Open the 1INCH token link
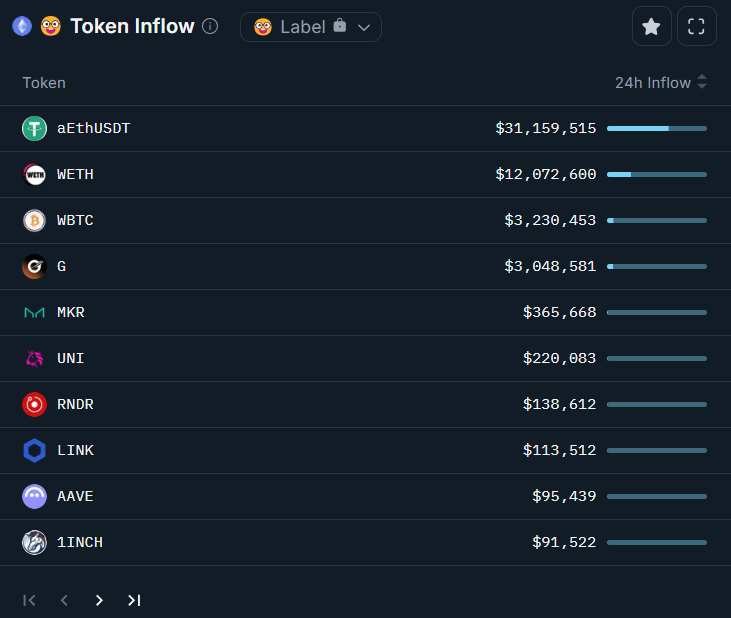 (x=80, y=543)
